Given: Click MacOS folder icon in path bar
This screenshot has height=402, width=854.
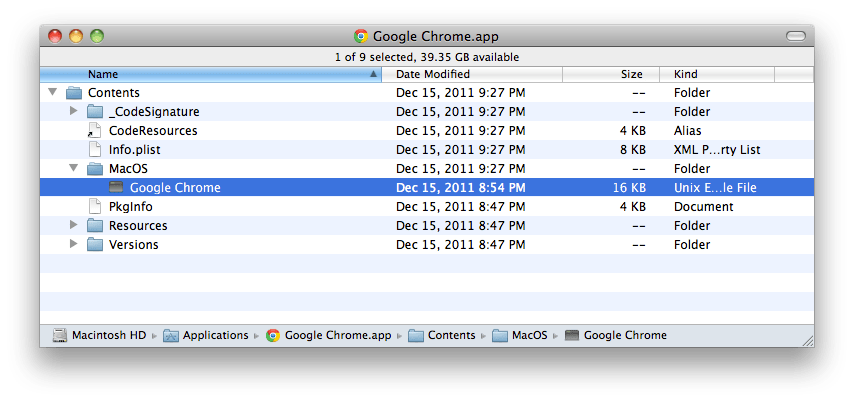Looking at the screenshot, I should pos(500,336).
